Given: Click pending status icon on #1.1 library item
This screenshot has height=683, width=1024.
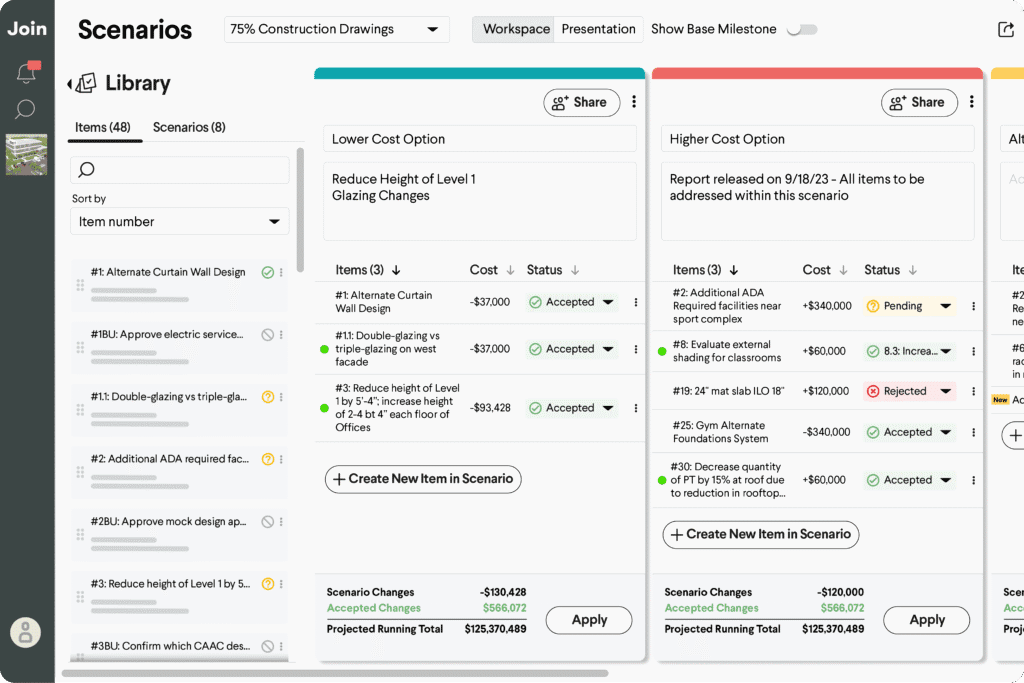Looking at the screenshot, I should 268,396.
